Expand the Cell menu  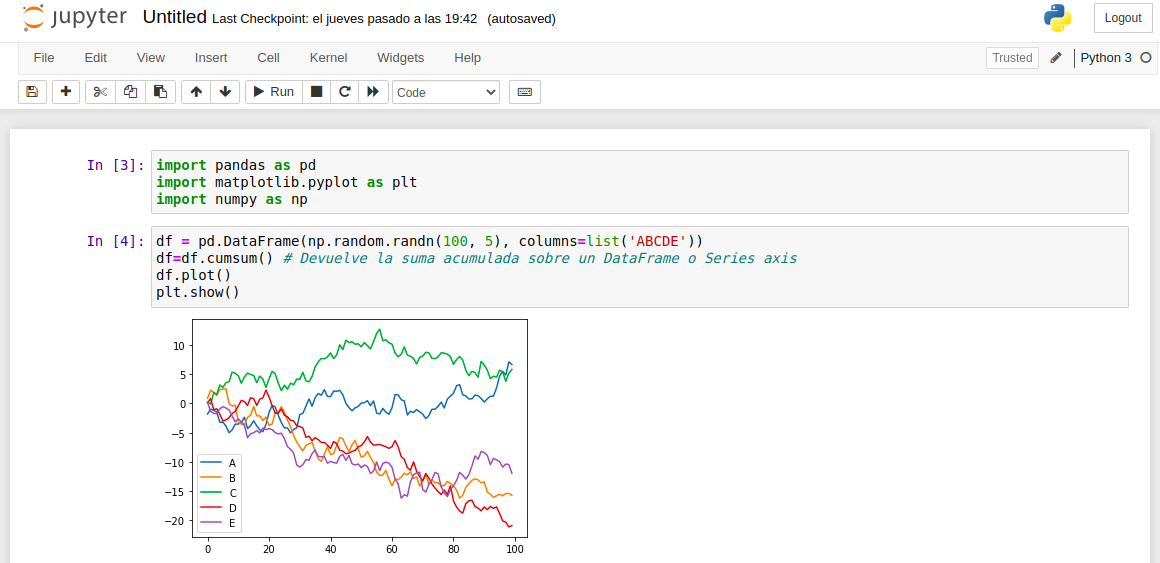coord(268,58)
